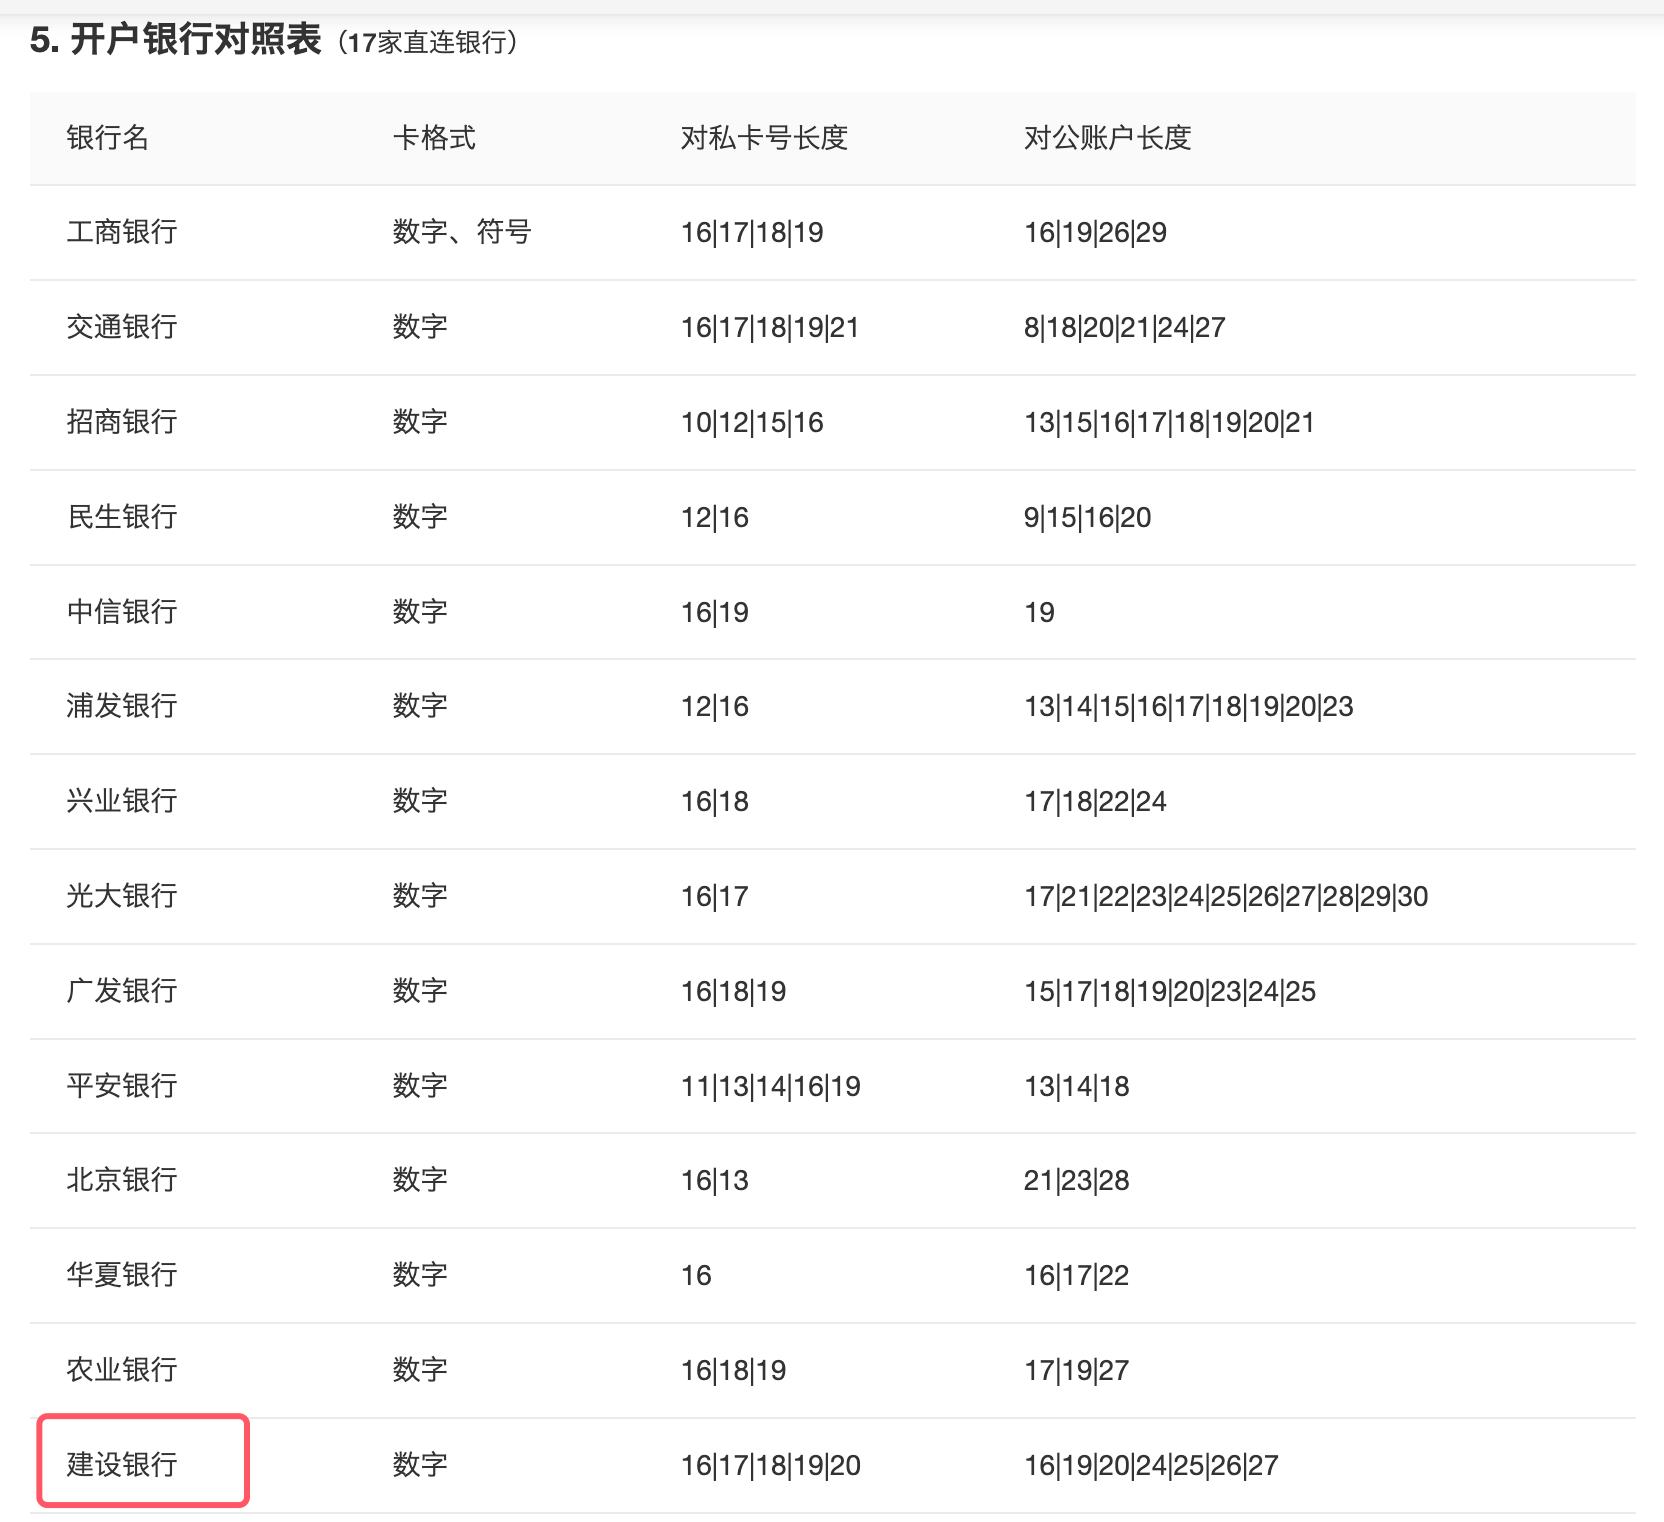
Task: Select the bank name "浦发银行"
Action: 122,706
